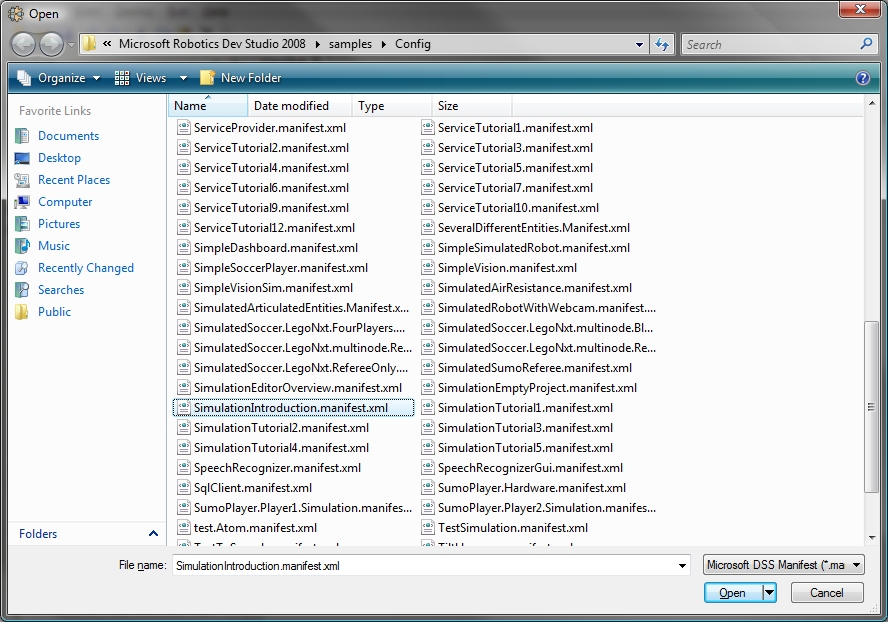This screenshot has height=622, width=888.
Task: Click the Recent Places icon
Action: coord(22,180)
